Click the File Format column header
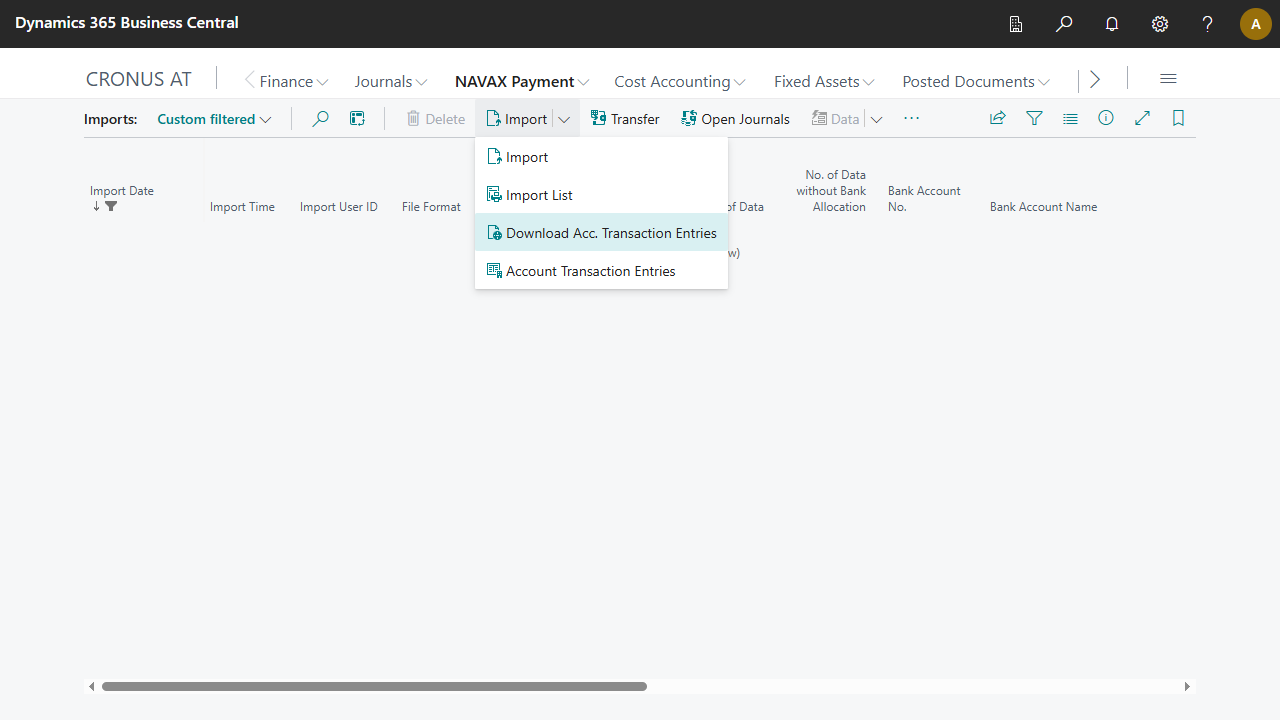This screenshot has width=1280, height=720. click(431, 207)
